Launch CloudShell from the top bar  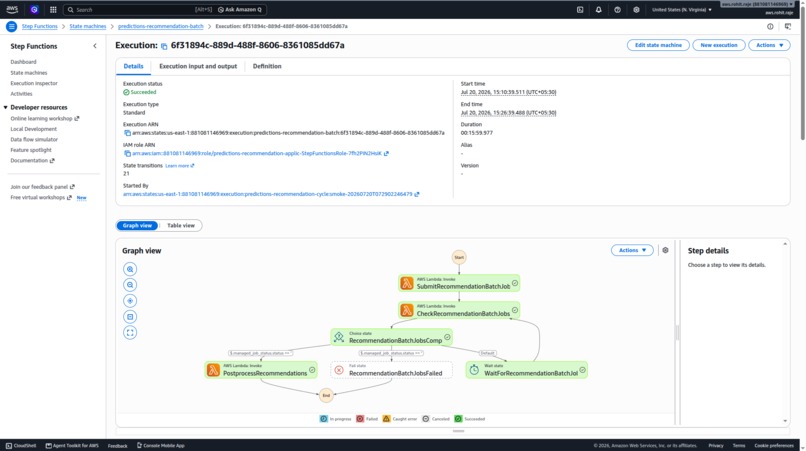(580, 9)
